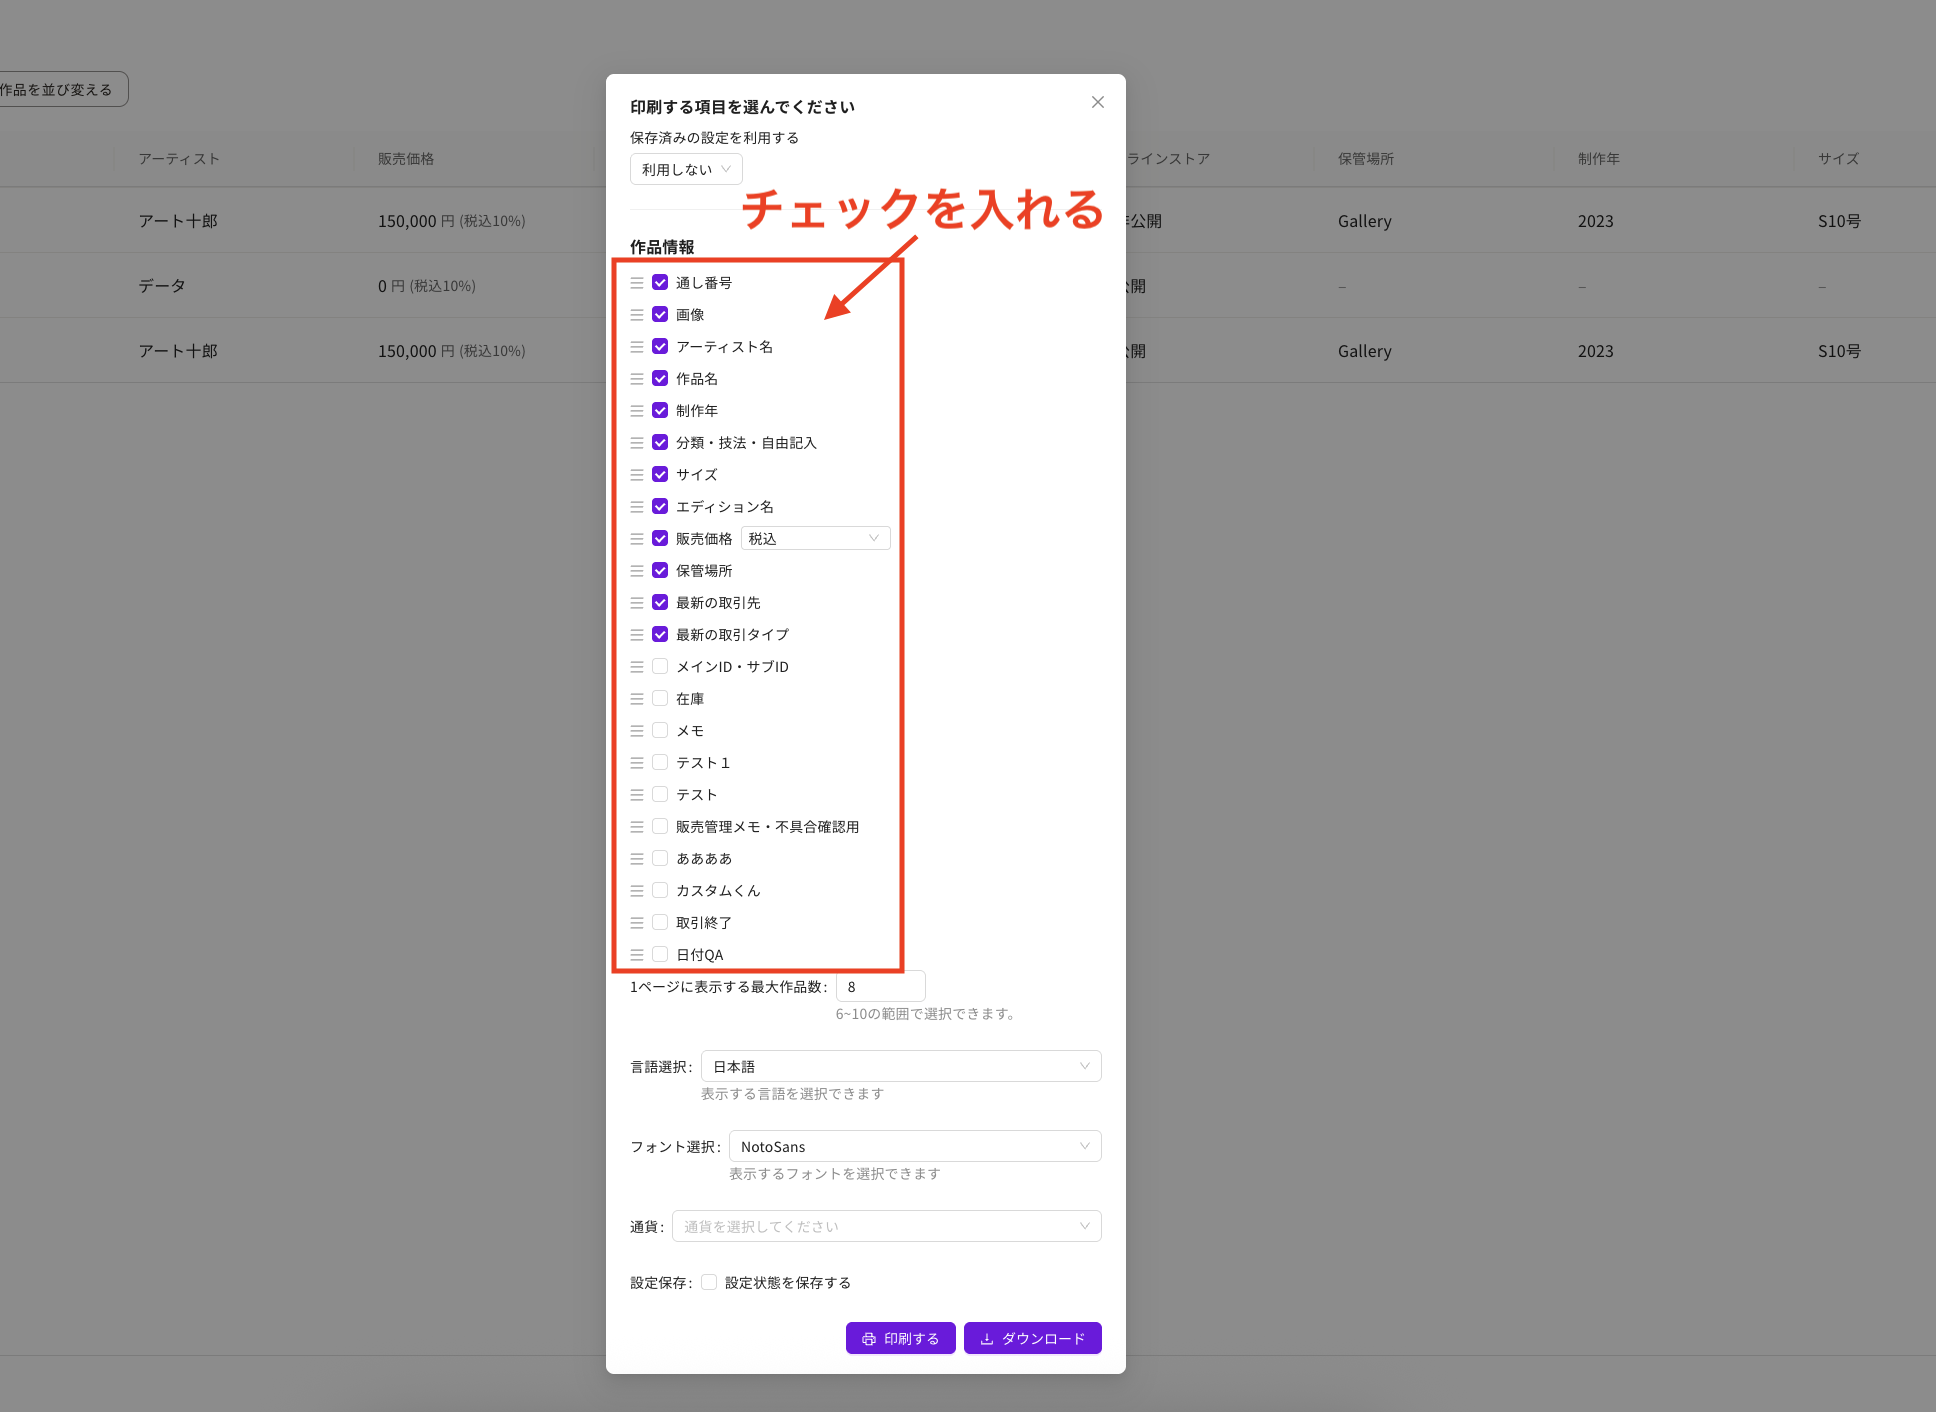The height and width of the screenshot is (1412, 1936).
Task: Click the reorder handle next to 日付QA
Action: click(639, 954)
